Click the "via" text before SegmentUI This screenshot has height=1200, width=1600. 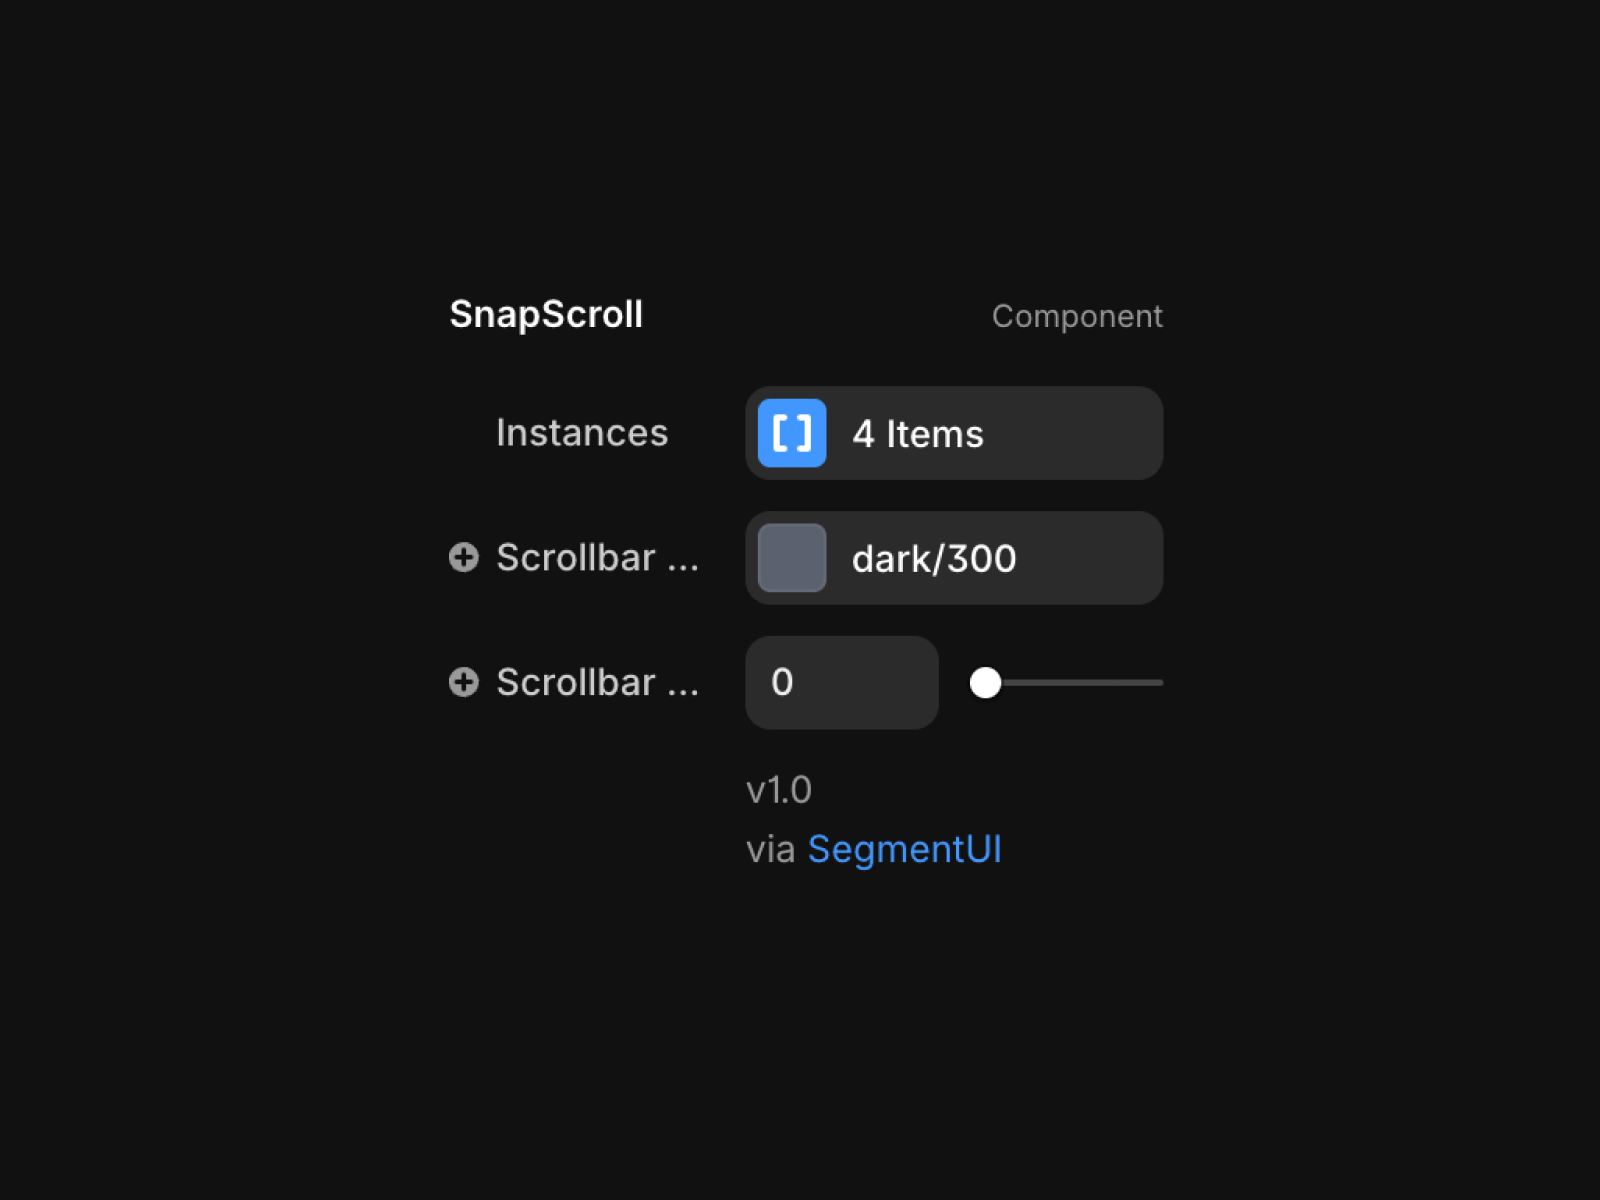pos(770,850)
